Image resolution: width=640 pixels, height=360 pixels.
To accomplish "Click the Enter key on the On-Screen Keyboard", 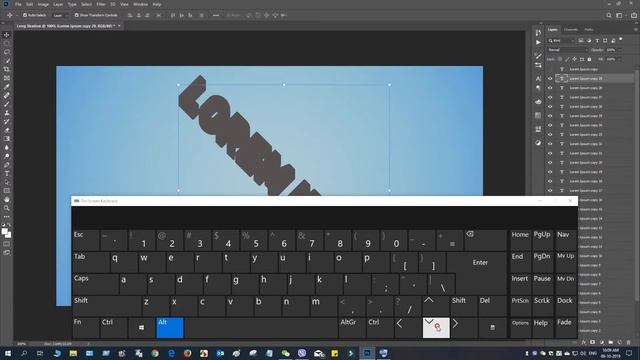I will click(480, 262).
